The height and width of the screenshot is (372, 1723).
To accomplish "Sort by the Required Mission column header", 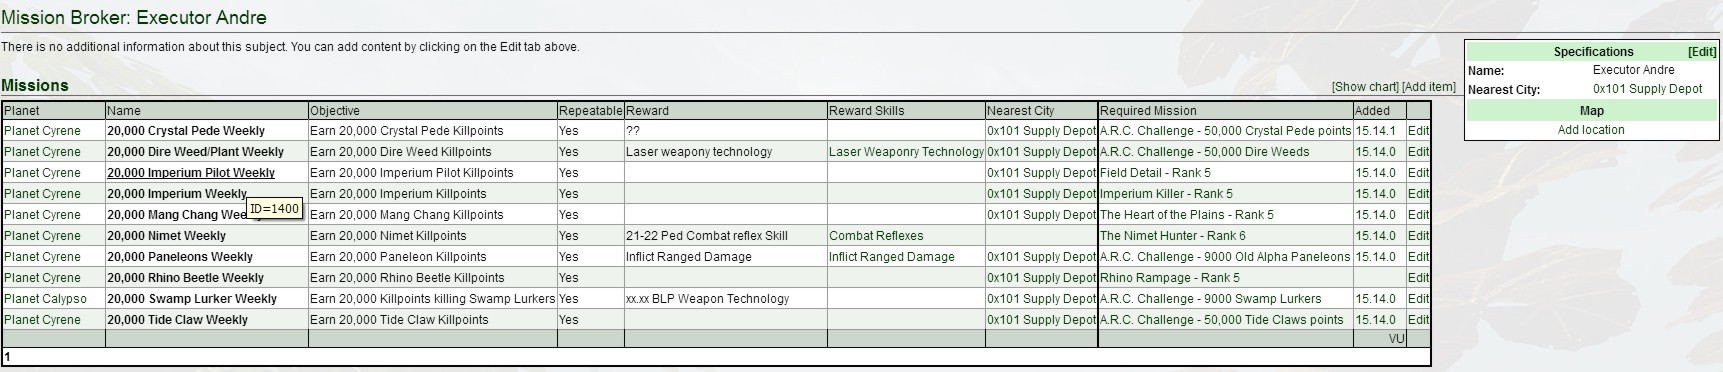I will 1148,111.
